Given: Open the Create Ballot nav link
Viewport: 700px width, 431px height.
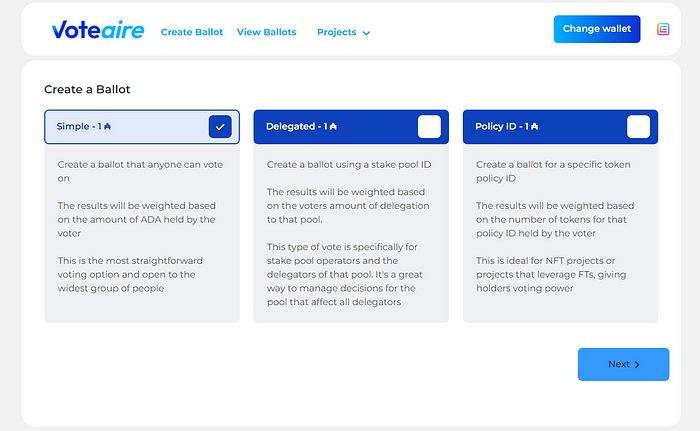Looking at the screenshot, I should tap(192, 32).
